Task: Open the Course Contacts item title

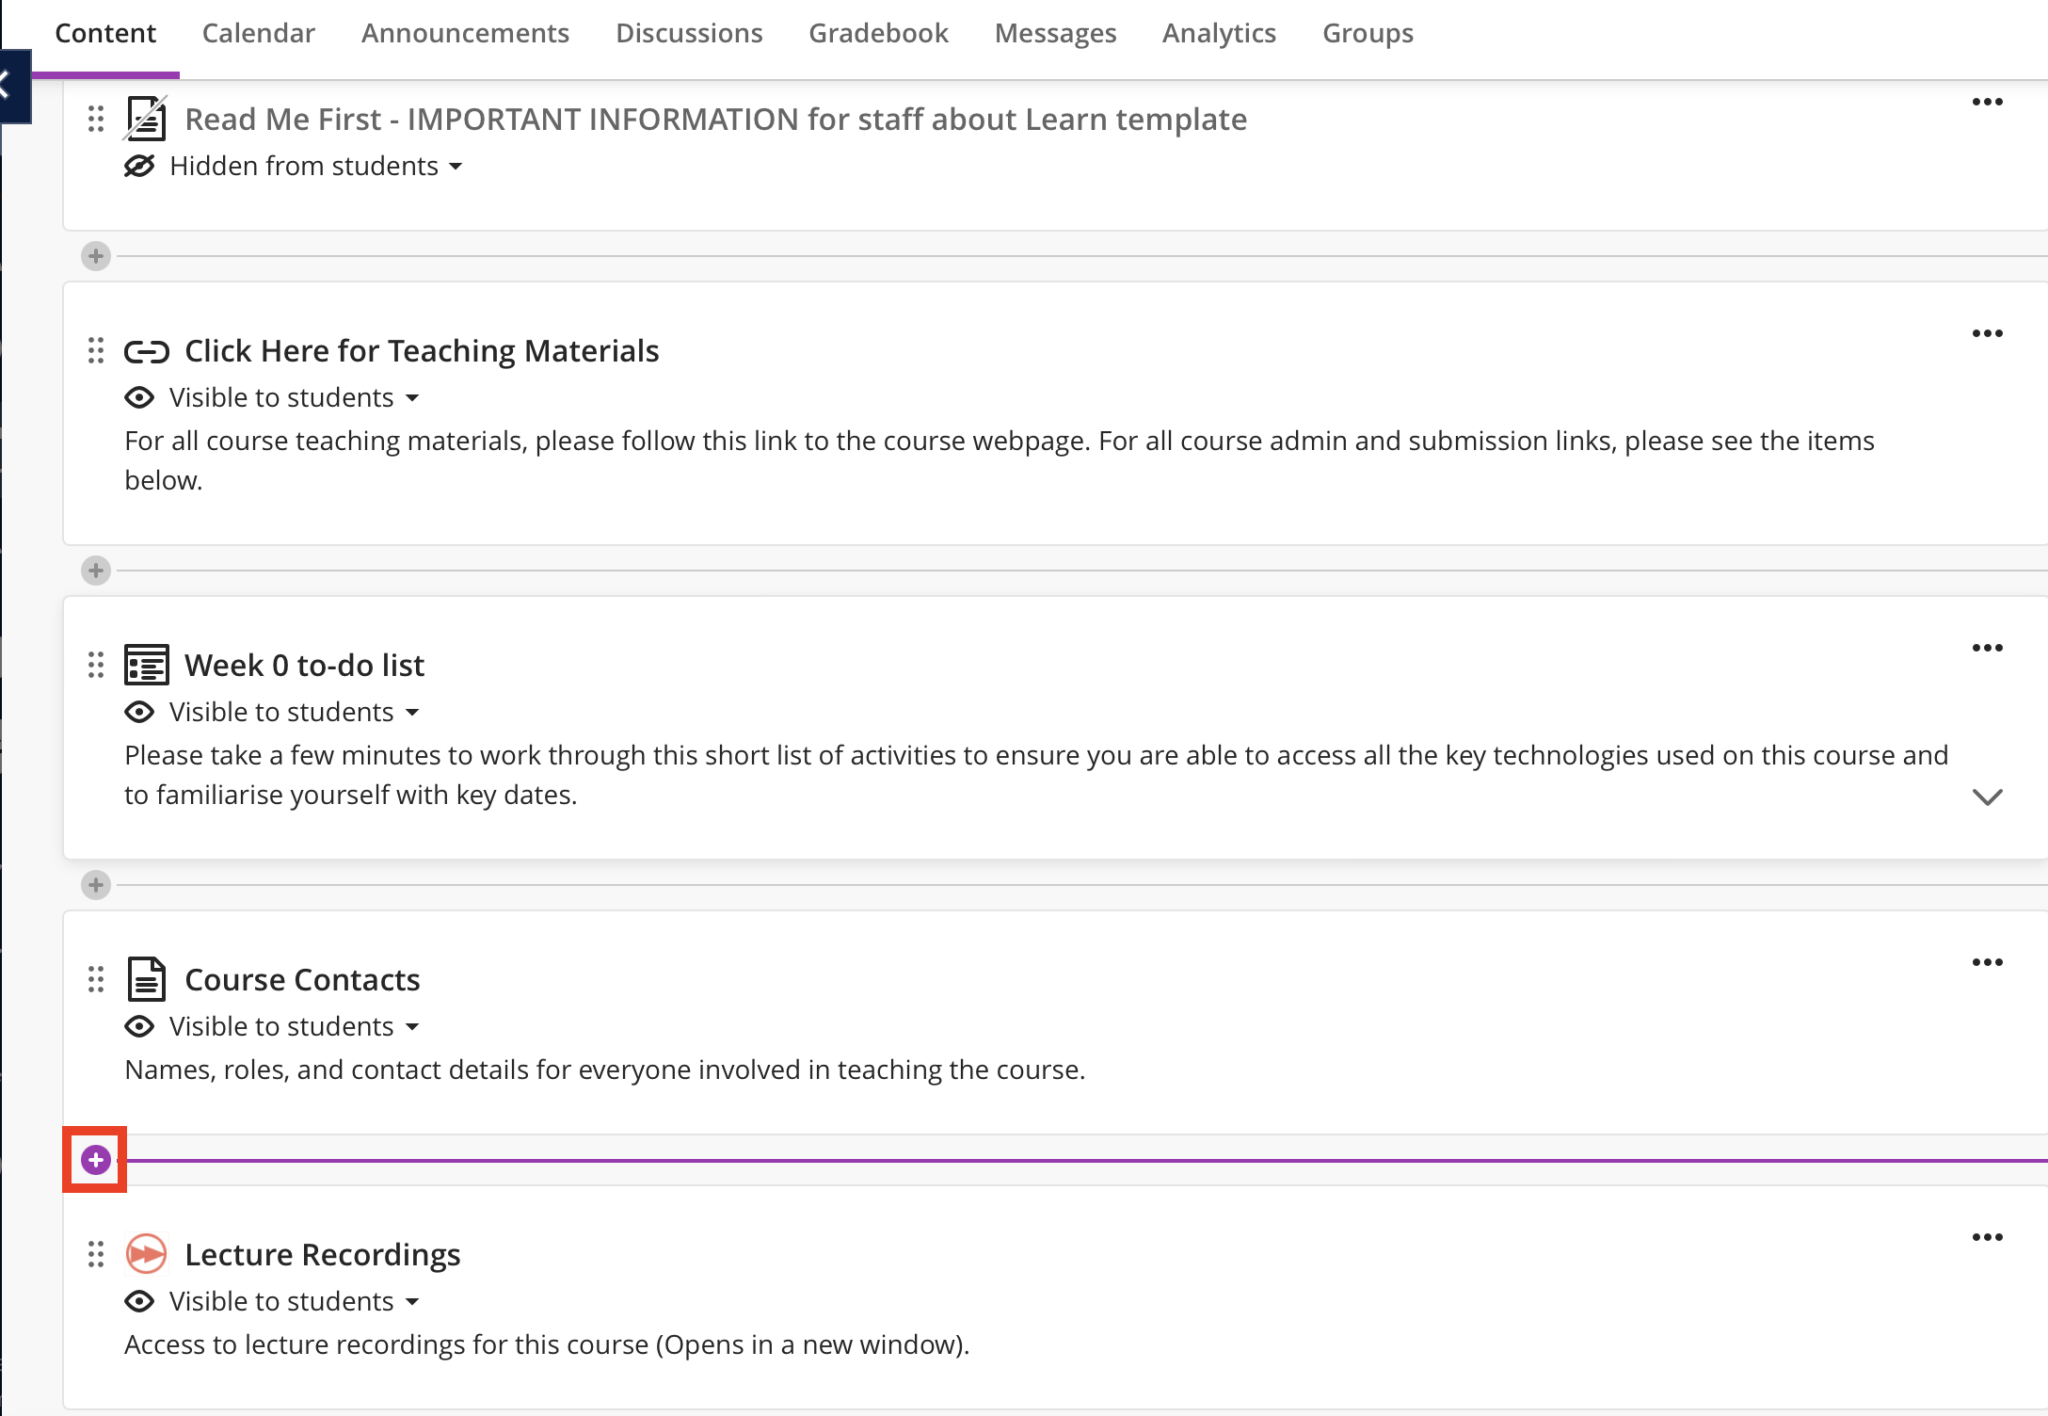Action: tap(301, 979)
